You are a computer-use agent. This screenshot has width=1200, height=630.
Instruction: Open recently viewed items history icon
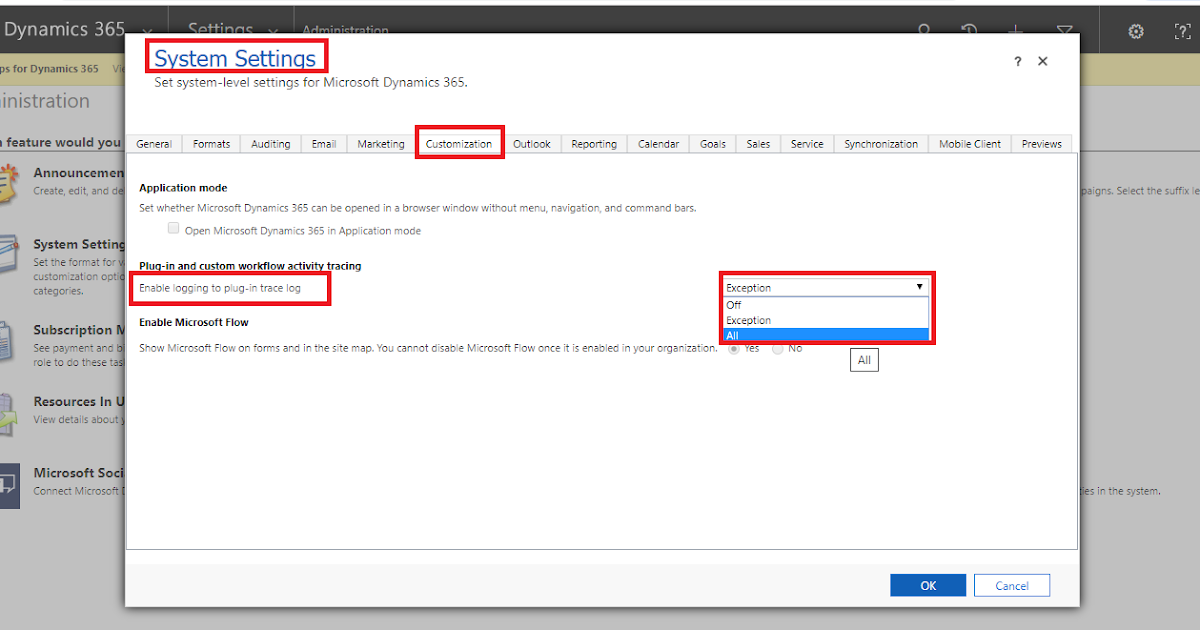pyautogui.click(x=968, y=30)
